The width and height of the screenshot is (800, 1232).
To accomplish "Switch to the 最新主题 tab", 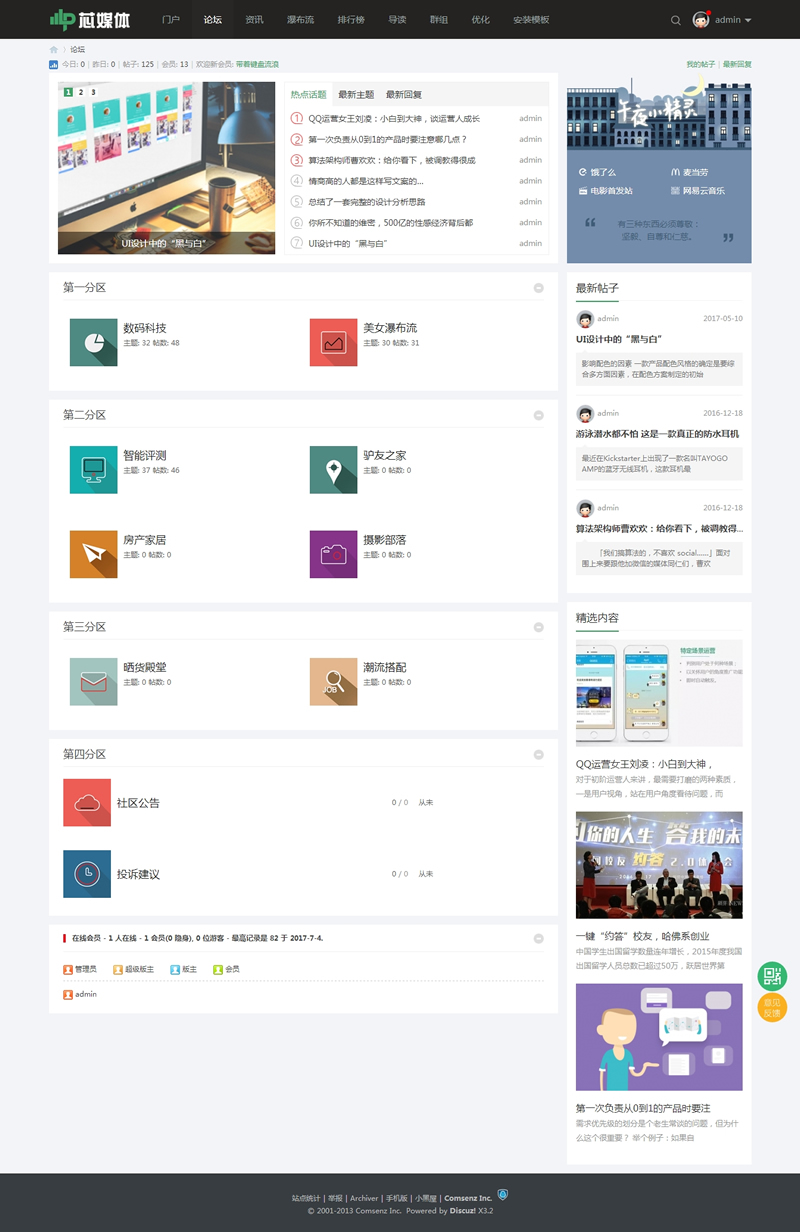I will pyautogui.click(x=356, y=95).
